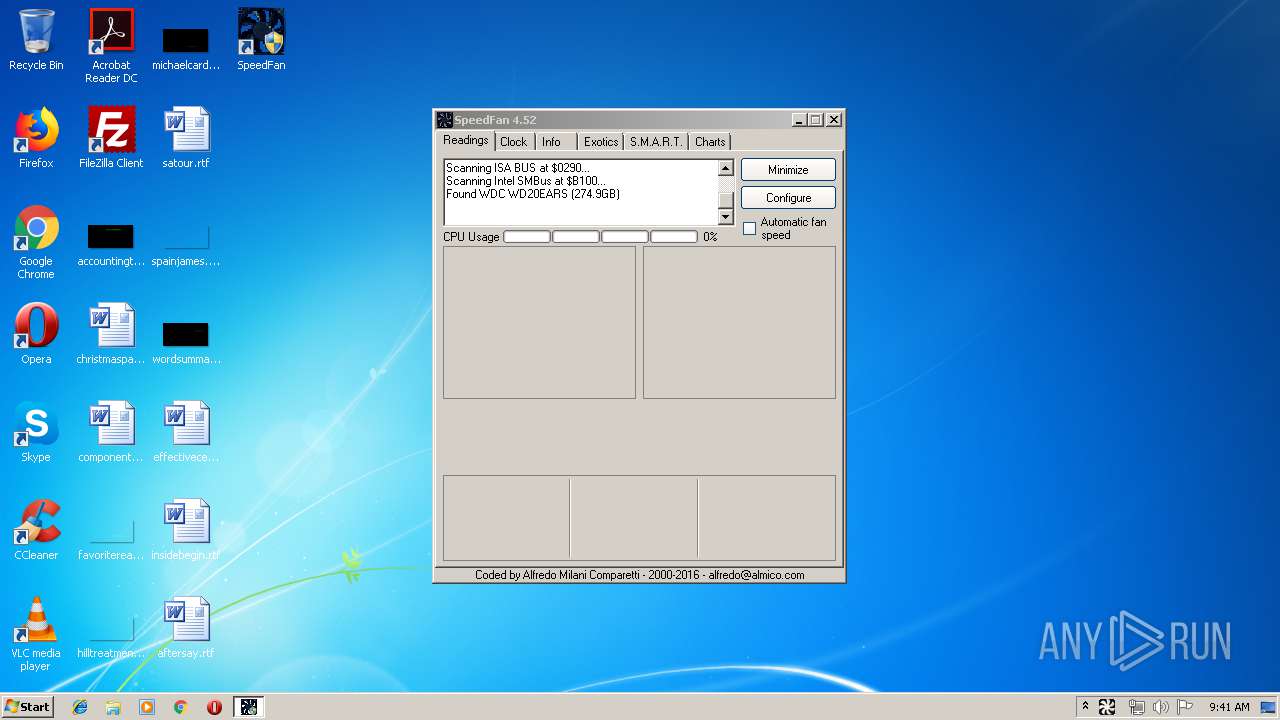The image size is (1280, 720).
Task: Click the 'Scanning Intel SMBus' log line
Action: click(526, 181)
